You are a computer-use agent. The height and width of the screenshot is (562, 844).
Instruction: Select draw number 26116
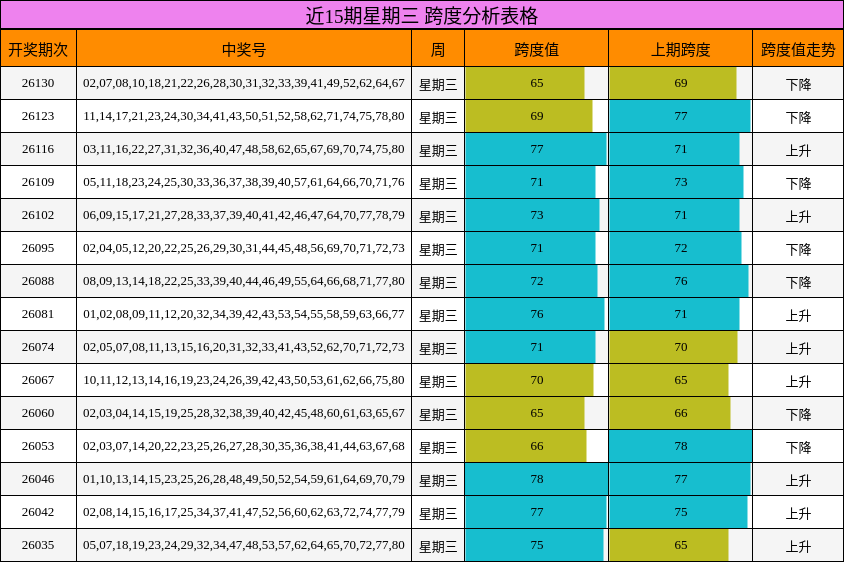pyautogui.click(x=38, y=149)
